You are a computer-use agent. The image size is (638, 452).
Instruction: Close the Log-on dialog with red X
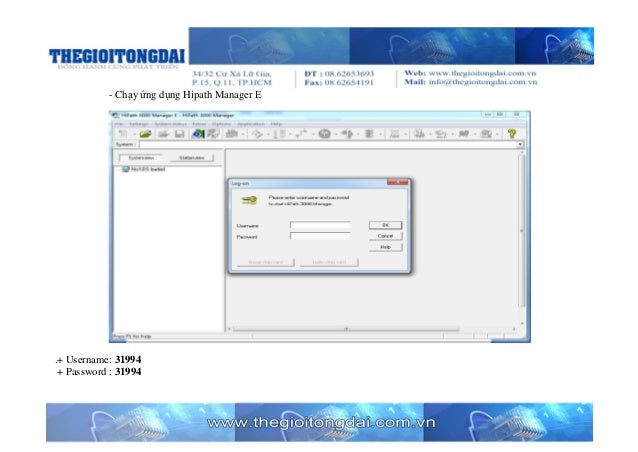(x=398, y=182)
